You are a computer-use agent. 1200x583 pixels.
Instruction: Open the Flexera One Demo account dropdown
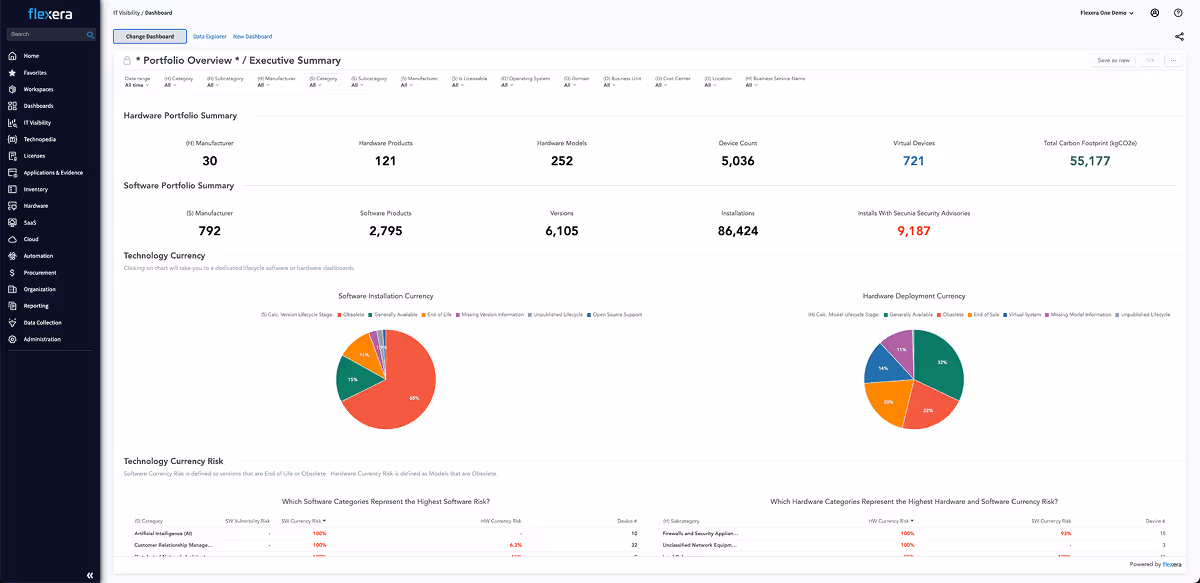(x=1107, y=13)
